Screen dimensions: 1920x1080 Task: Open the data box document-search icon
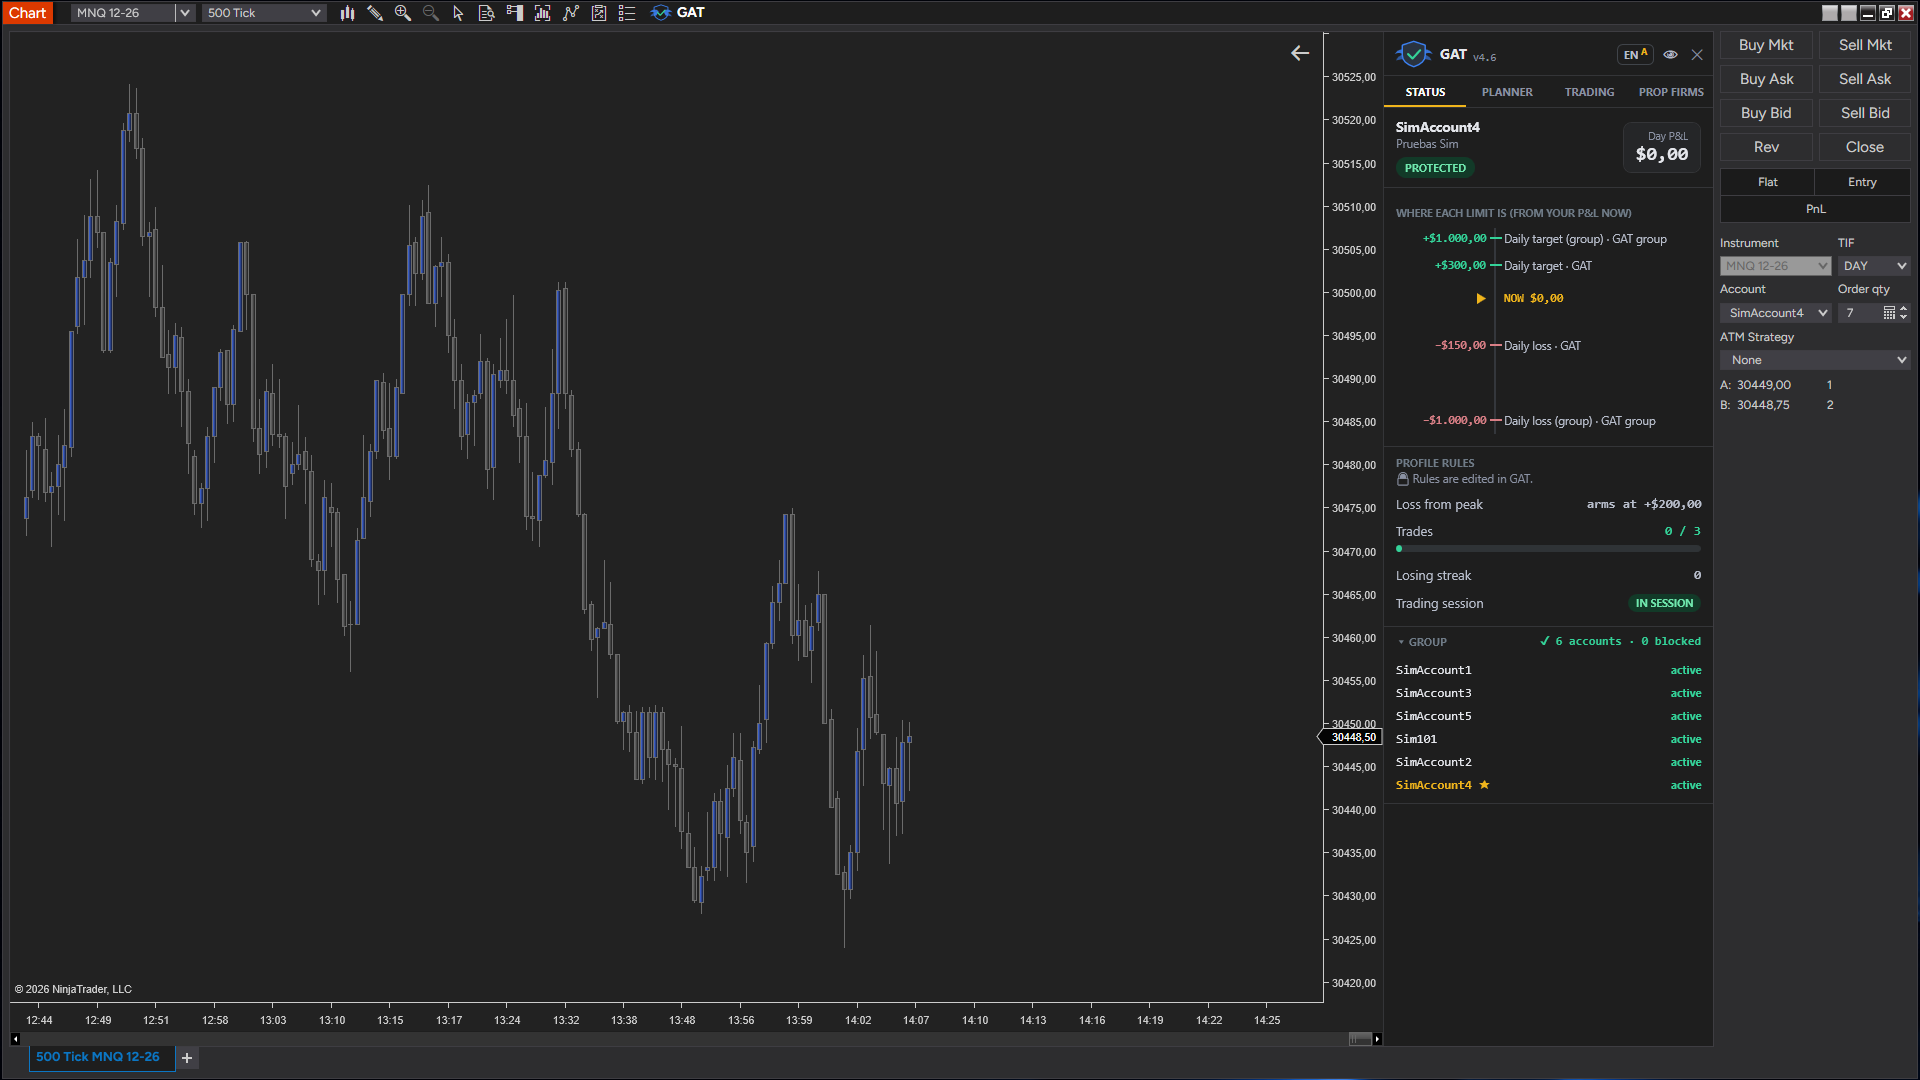[486, 13]
